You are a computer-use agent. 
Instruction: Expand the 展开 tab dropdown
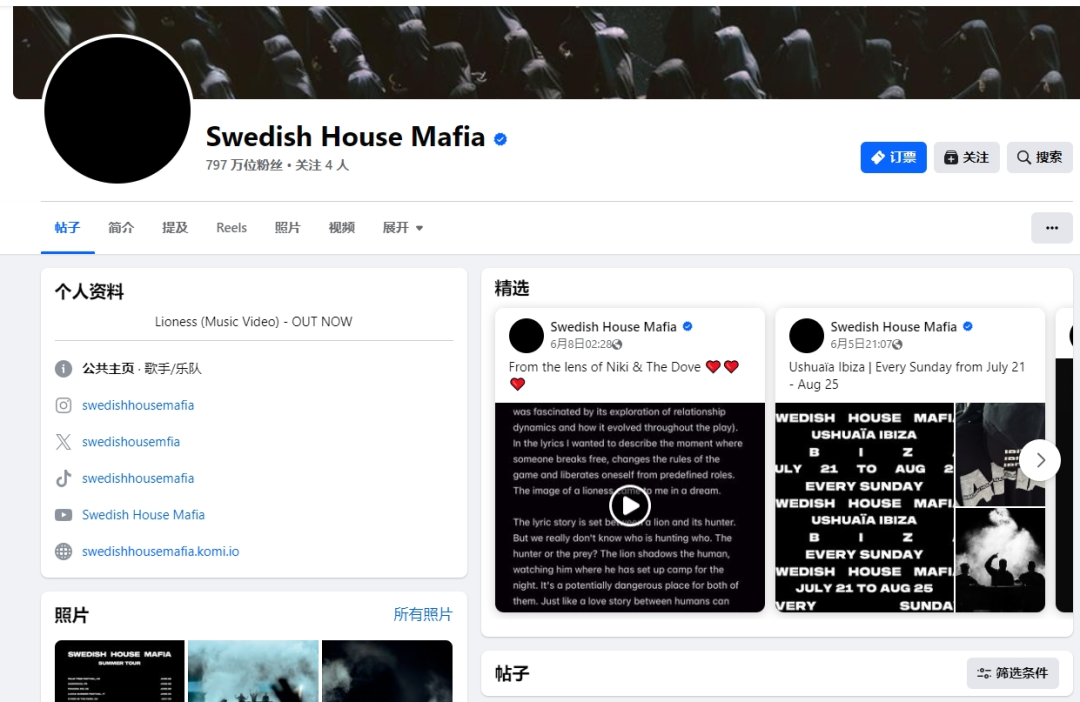coord(403,228)
